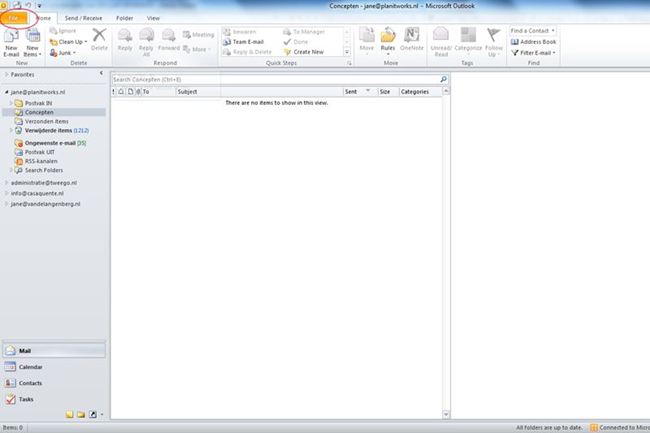
Task: Select the Bewaren quick step
Action: point(240,32)
